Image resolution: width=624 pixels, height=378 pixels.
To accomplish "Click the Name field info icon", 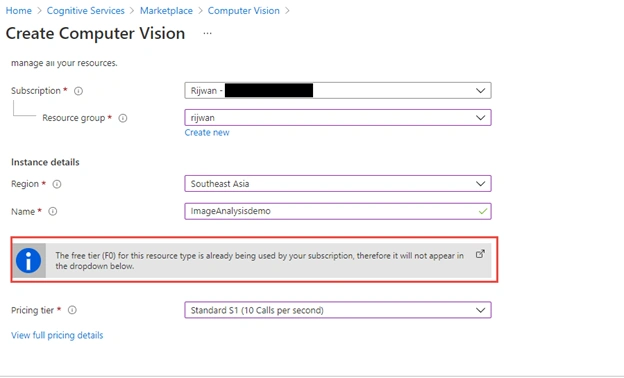I will coord(53,212).
